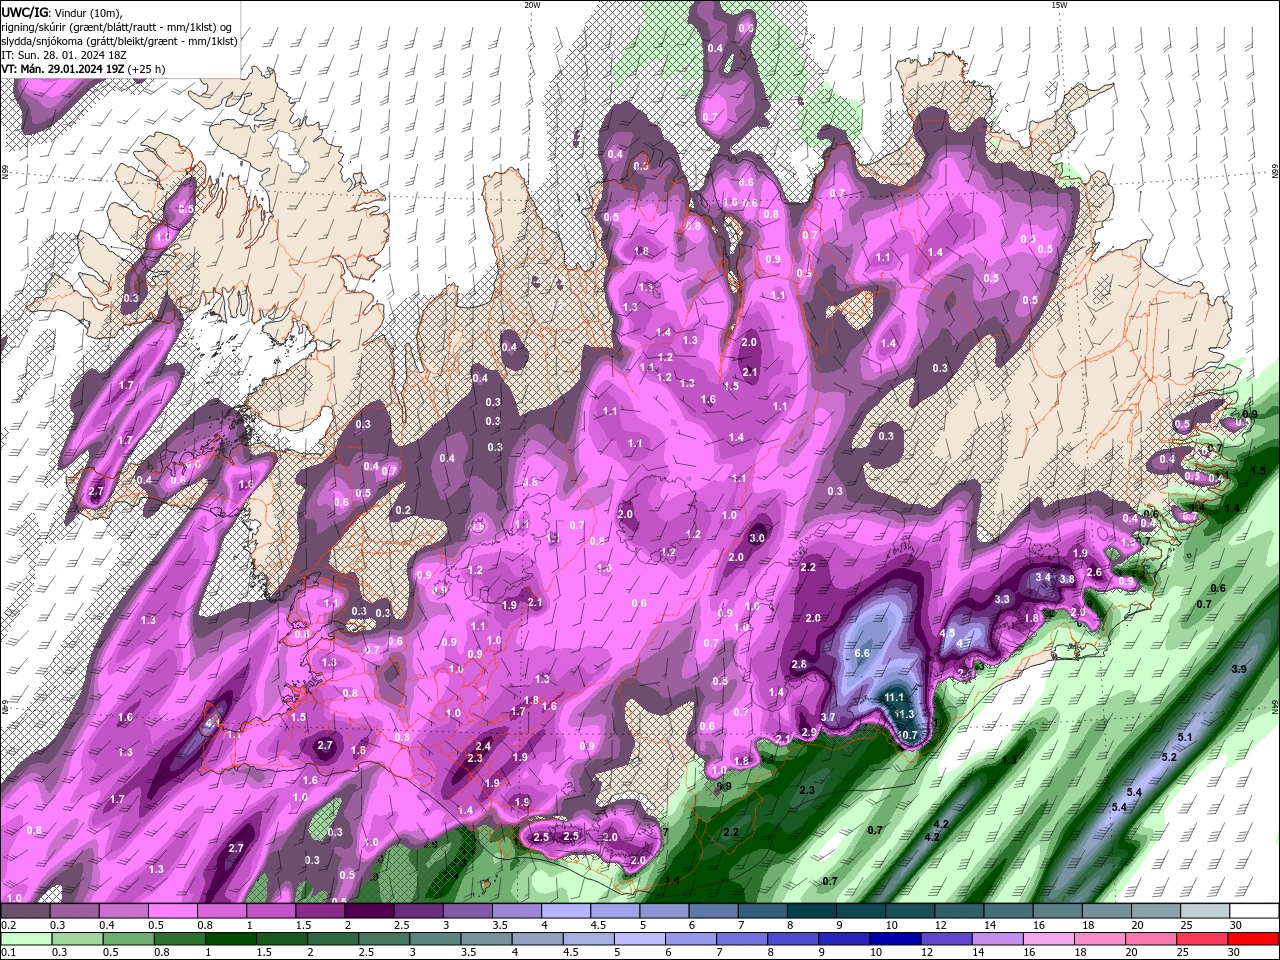1280x960 pixels.
Task: Click the 3.0 value on the map
Action: pos(757,538)
